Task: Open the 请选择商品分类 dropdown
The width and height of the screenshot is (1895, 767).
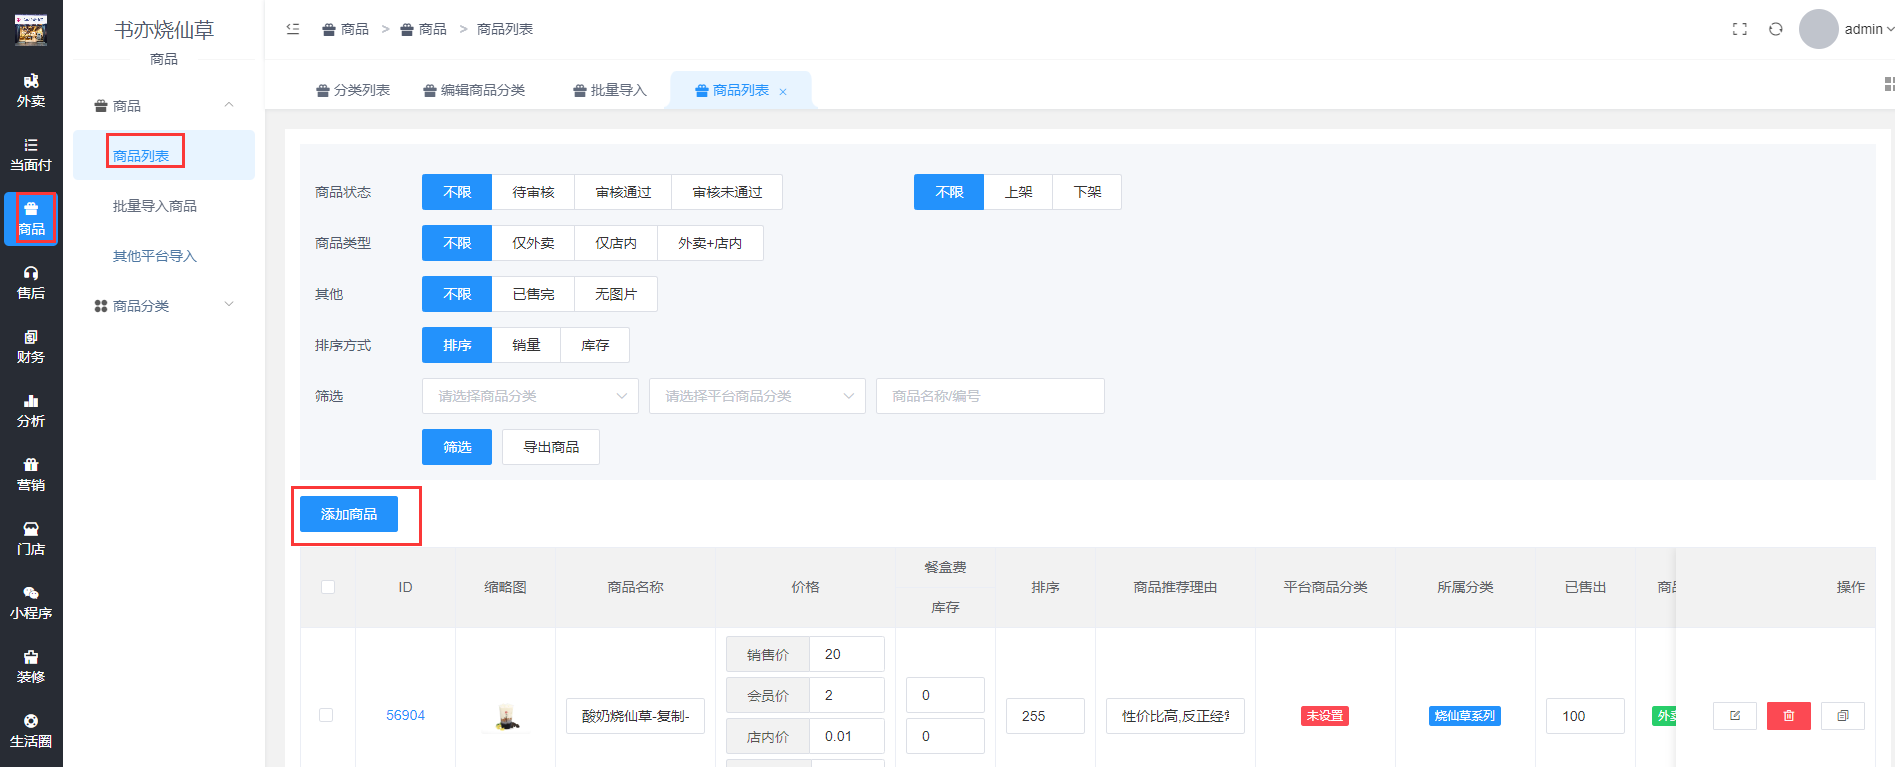Action: click(x=530, y=396)
